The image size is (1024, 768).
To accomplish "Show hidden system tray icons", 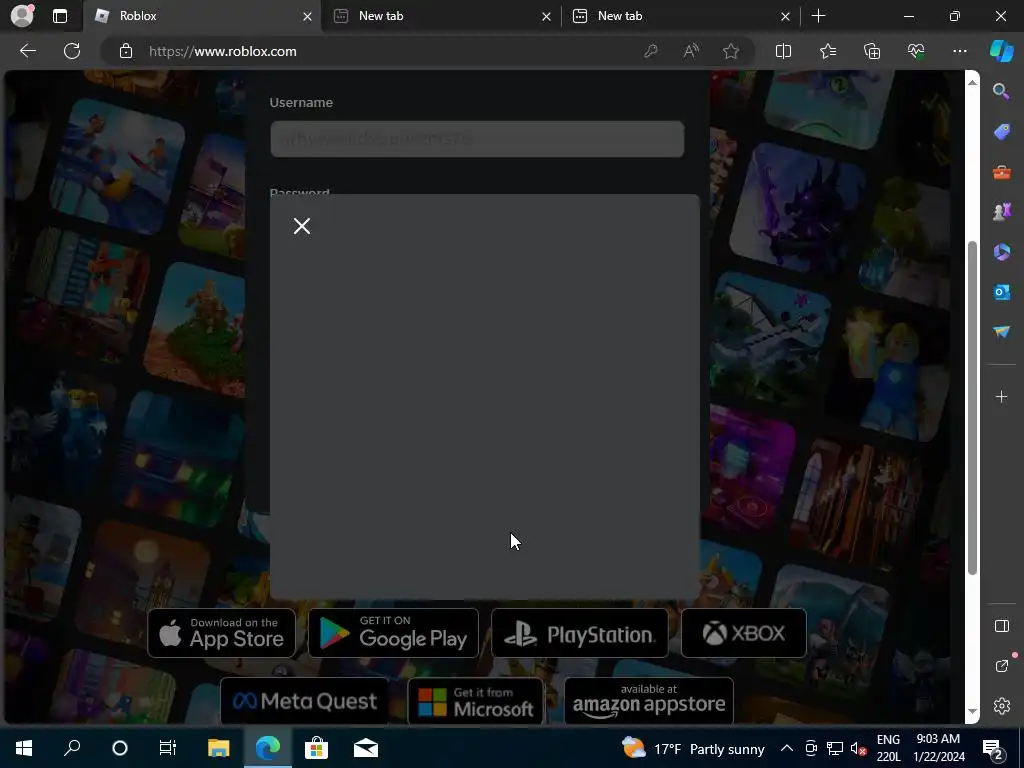I will tap(787, 748).
